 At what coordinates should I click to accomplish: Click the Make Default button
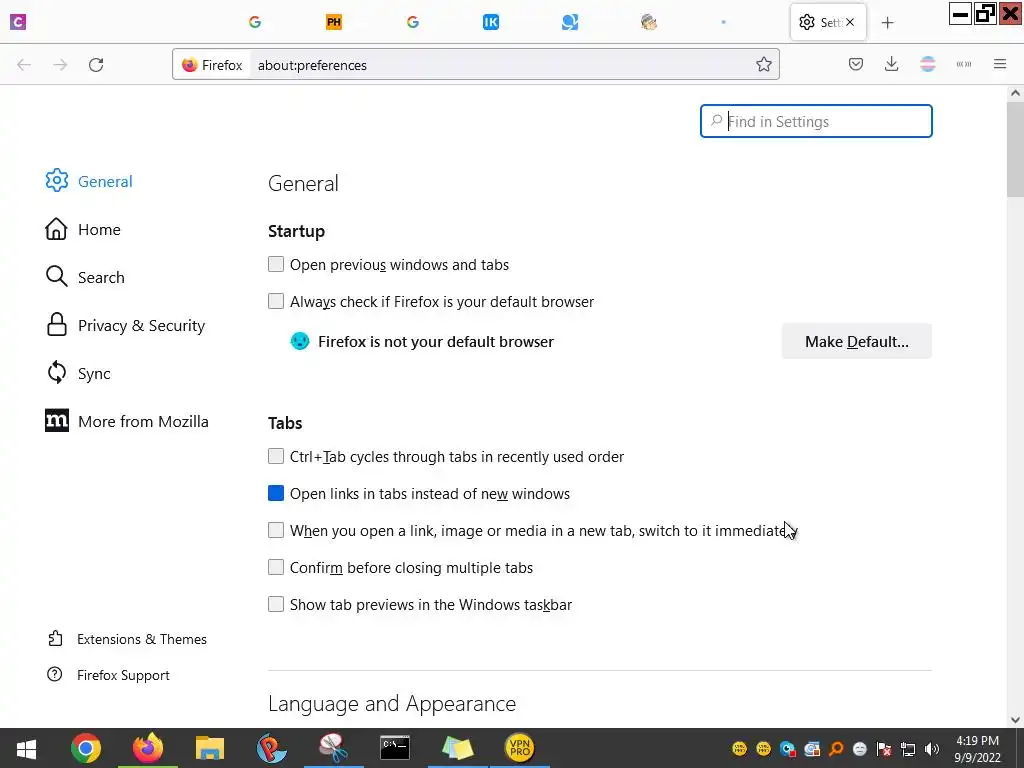tap(856, 342)
